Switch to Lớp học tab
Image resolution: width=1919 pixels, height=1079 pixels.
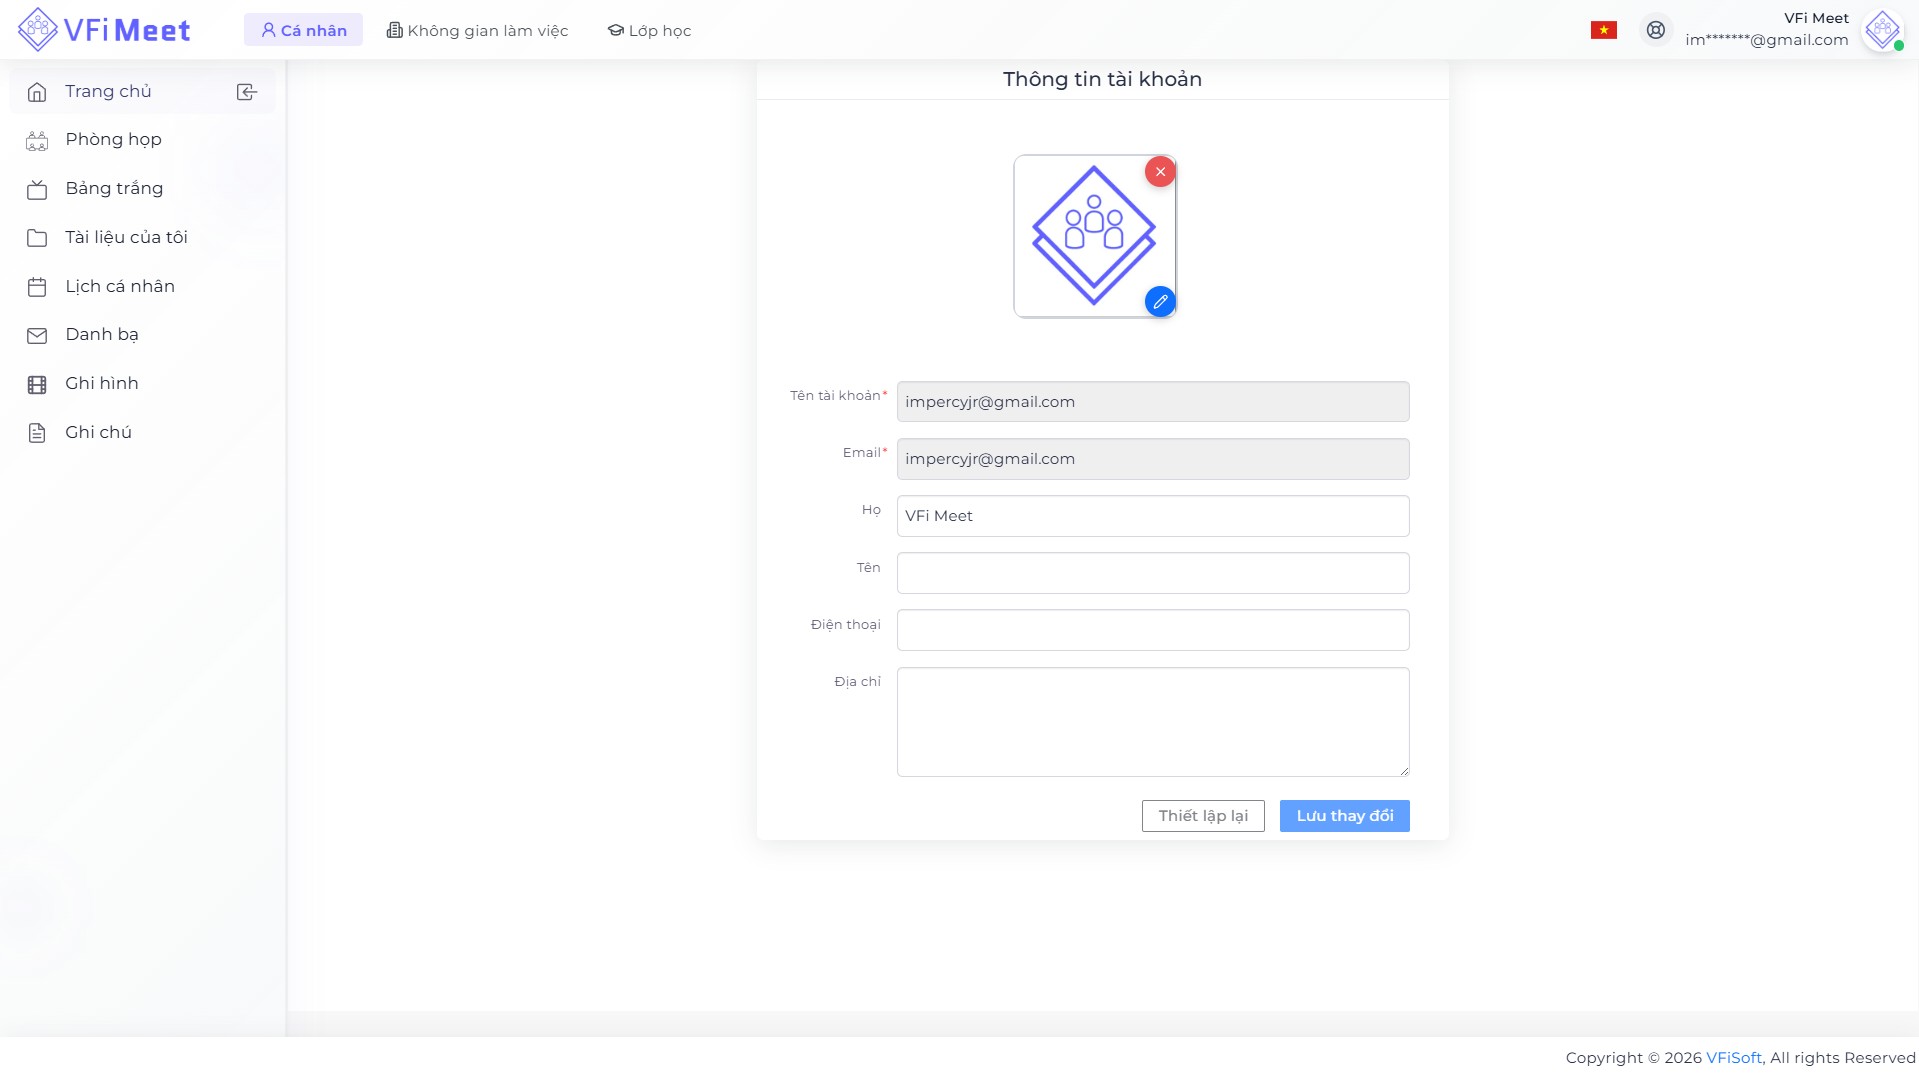[649, 30]
